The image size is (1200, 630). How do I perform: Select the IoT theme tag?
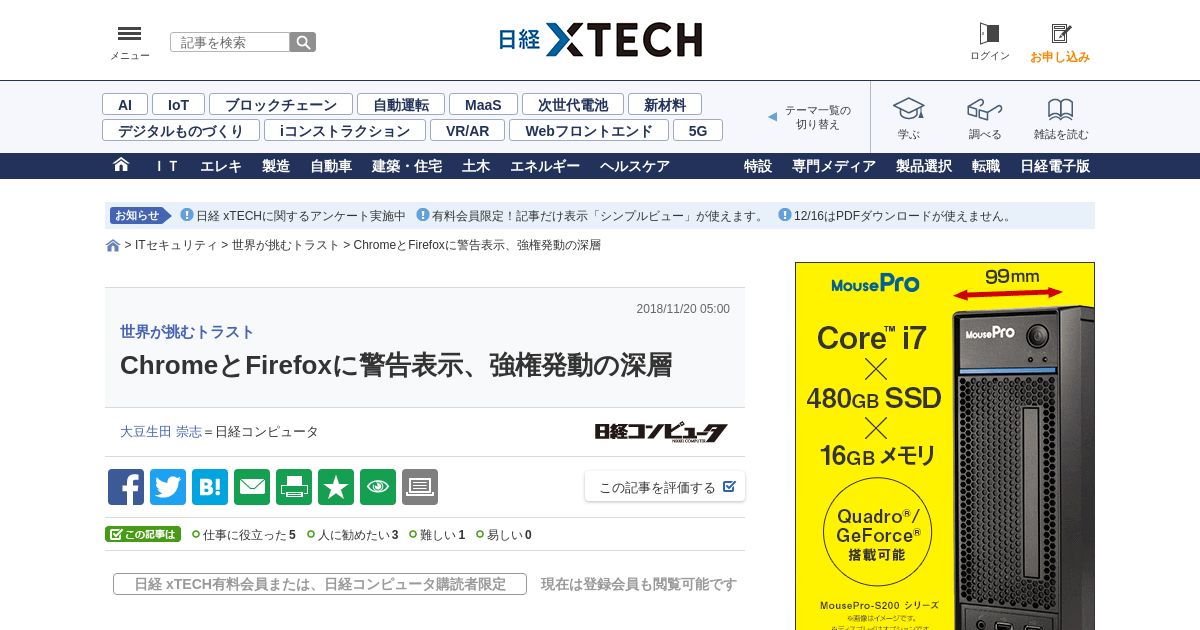click(x=178, y=104)
